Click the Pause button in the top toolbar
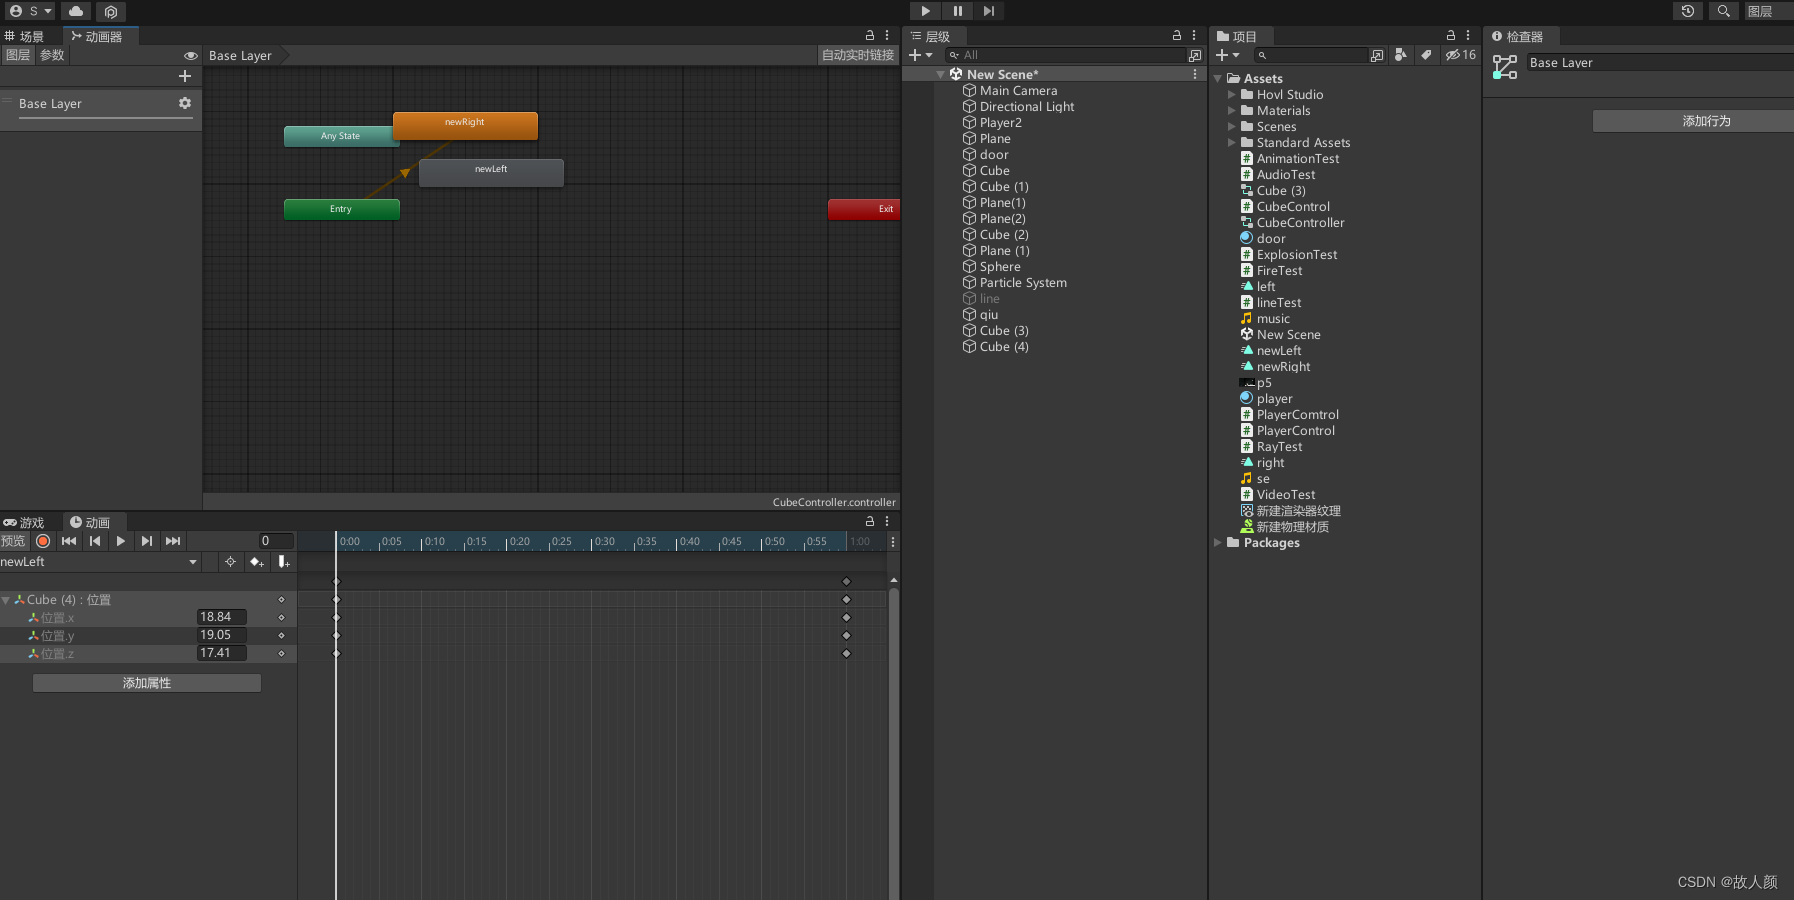 956,11
